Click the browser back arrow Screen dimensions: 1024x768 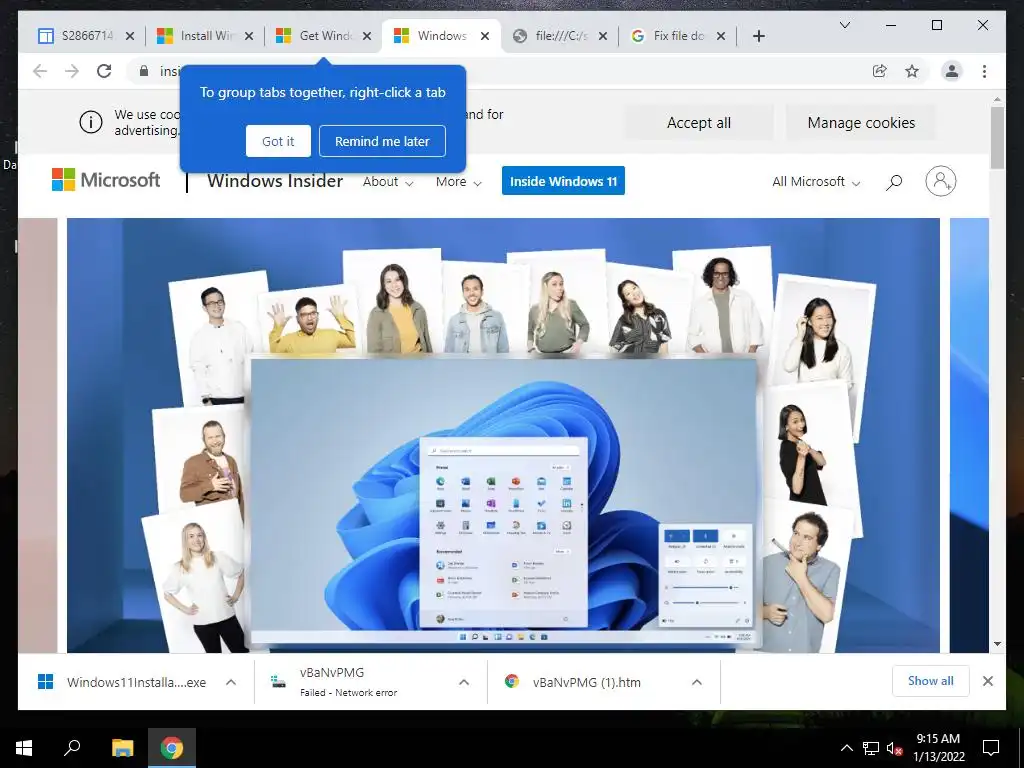point(40,71)
